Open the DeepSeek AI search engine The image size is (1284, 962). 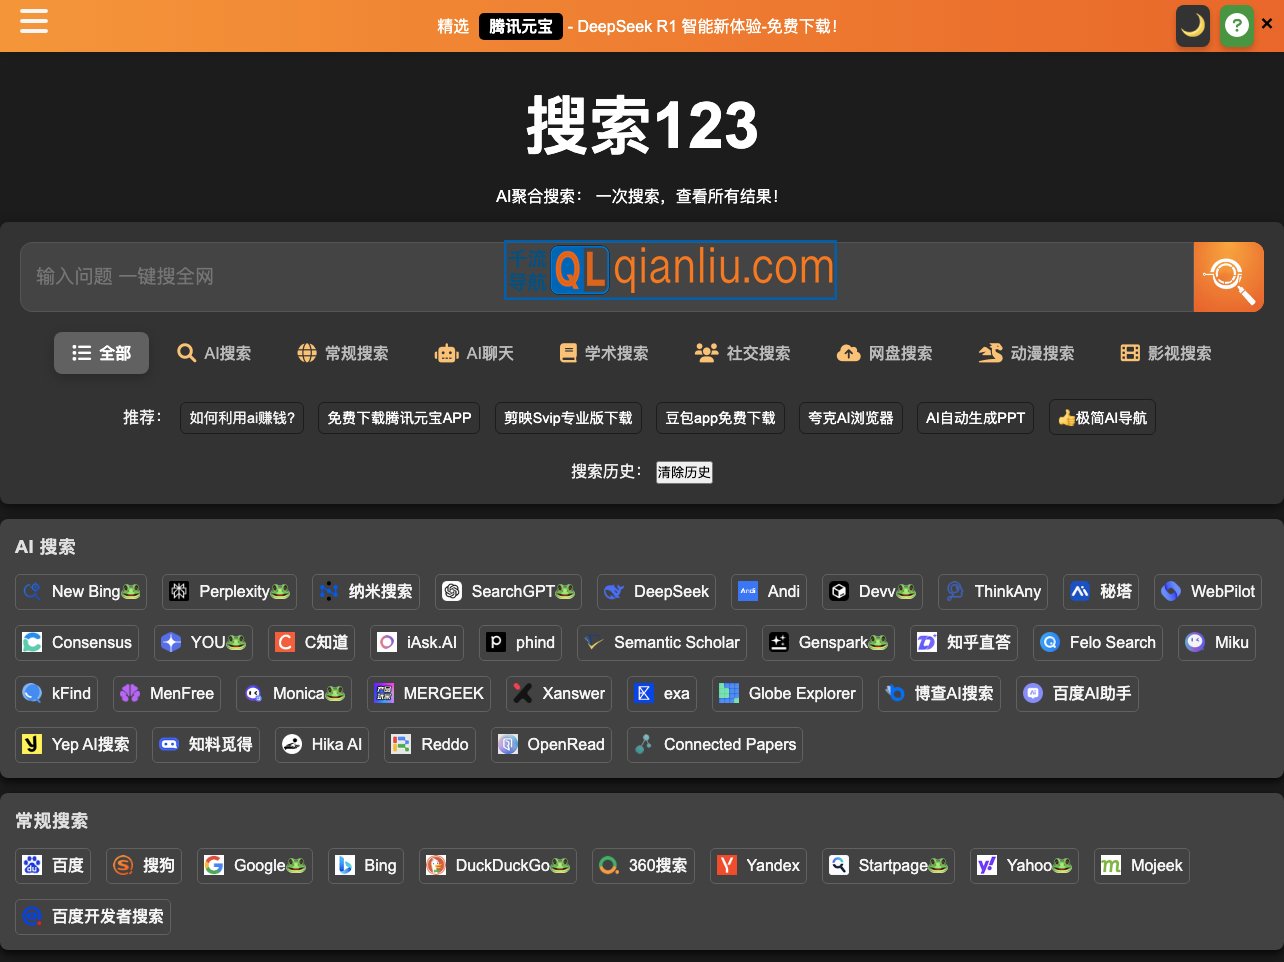[x=656, y=591]
